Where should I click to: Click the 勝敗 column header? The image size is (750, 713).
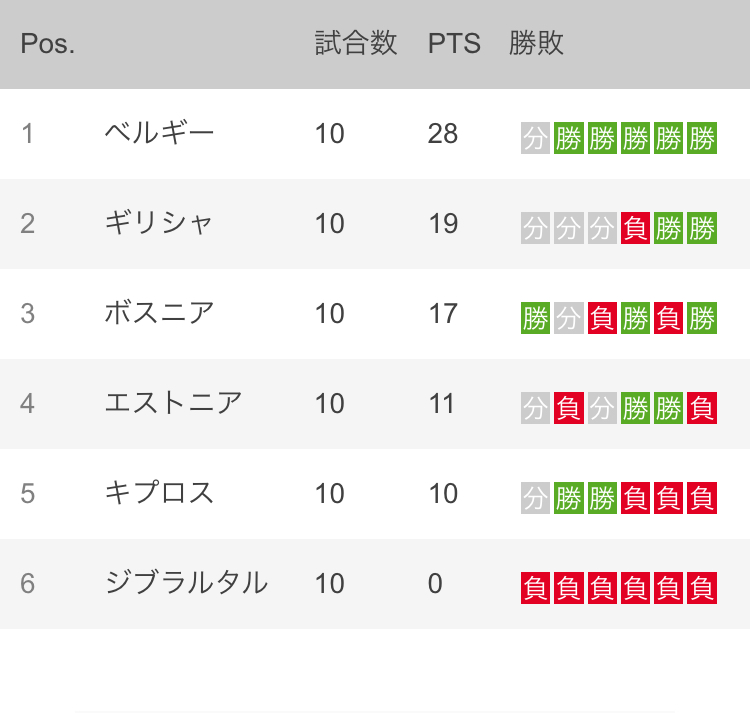[x=536, y=44]
